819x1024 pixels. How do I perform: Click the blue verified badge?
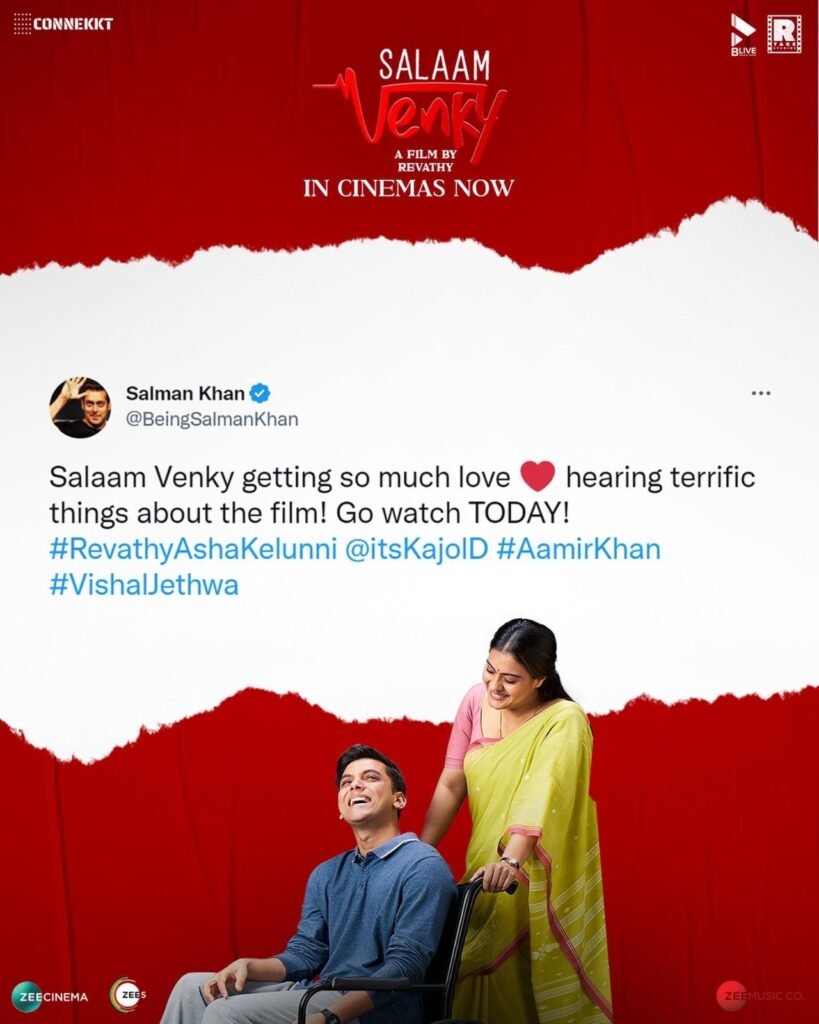click(x=260, y=394)
